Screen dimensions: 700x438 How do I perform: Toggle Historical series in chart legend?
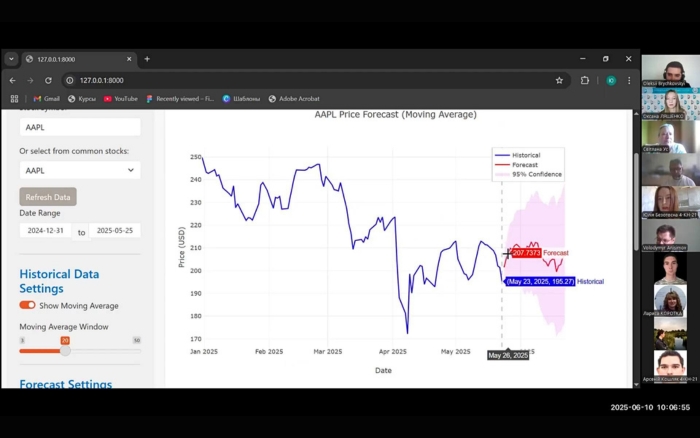pos(525,155)
